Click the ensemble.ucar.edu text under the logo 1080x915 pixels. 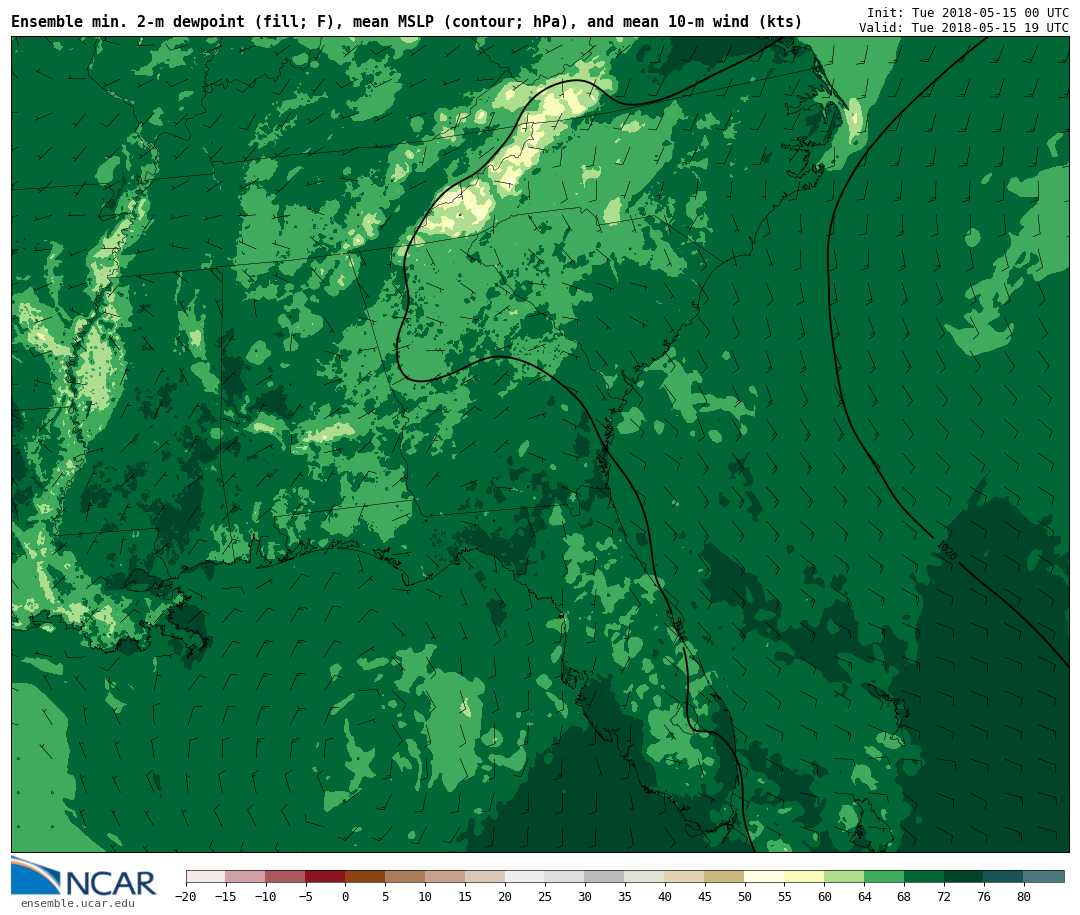click(x=78, y=903)
